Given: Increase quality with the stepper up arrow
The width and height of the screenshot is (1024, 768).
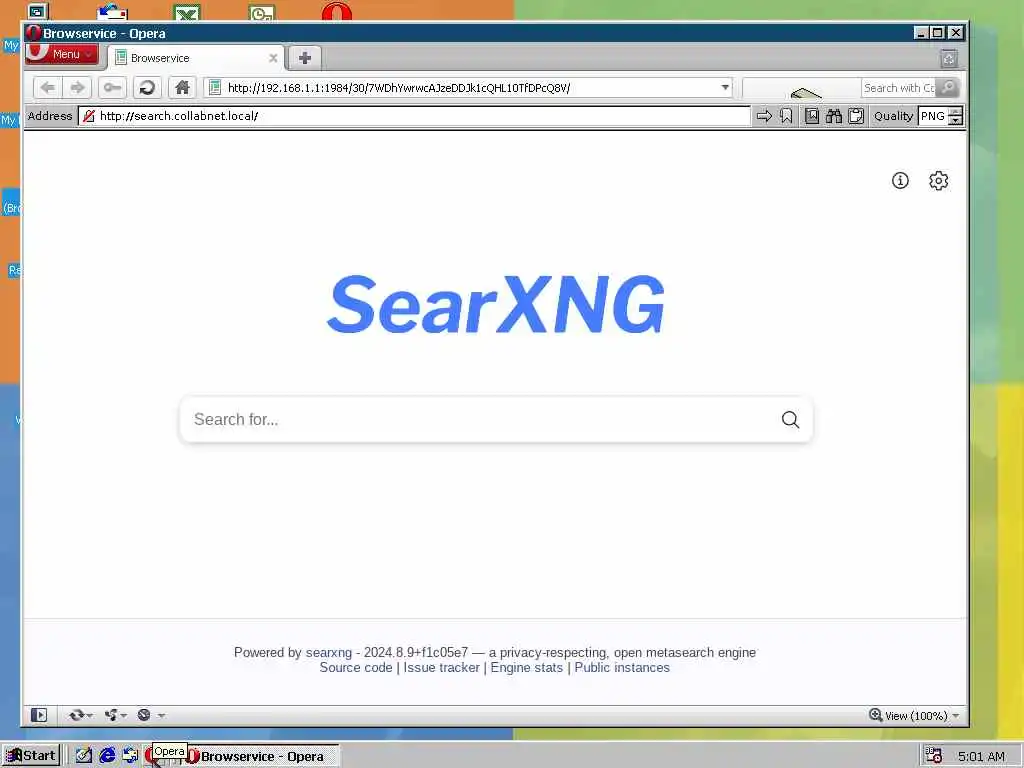Looking at the screenshot, I should point(955,112).
